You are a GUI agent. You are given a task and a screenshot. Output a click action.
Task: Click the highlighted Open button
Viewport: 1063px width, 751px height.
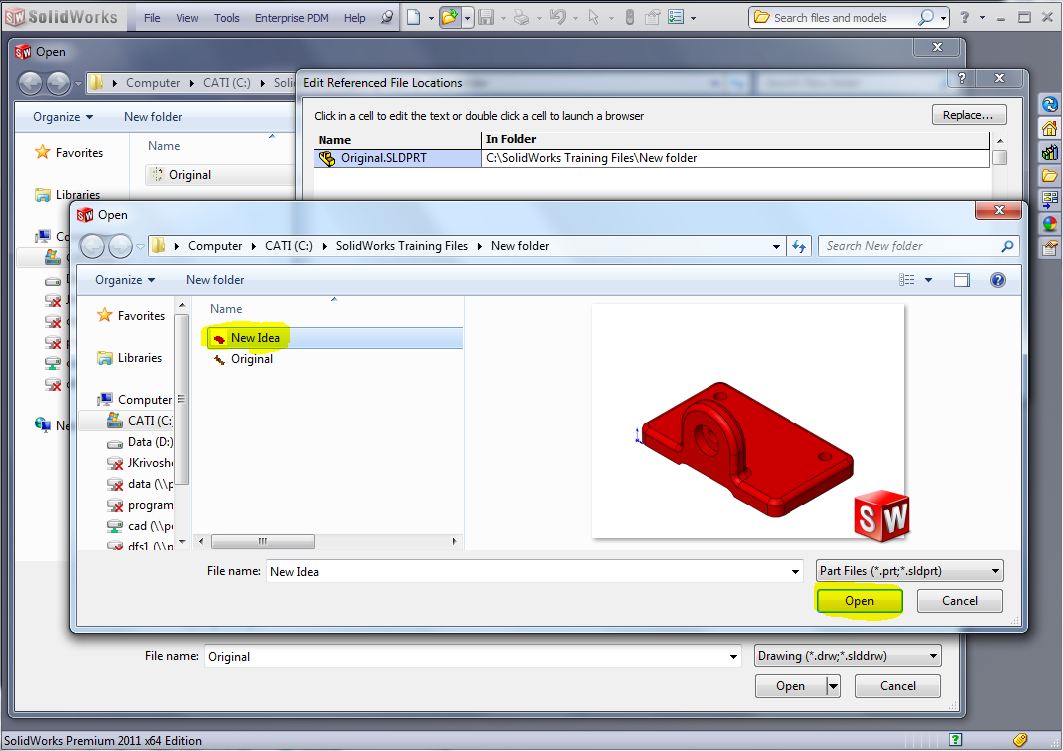(859, 601)
